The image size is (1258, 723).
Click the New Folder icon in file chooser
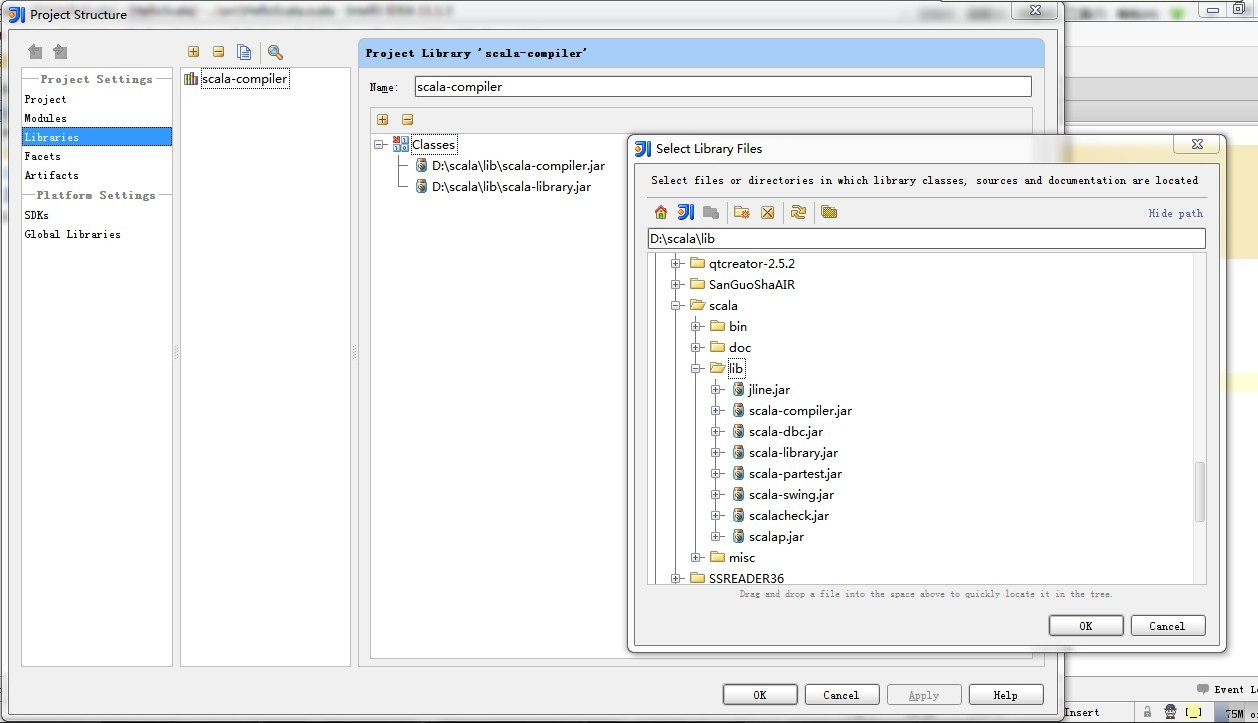[x=741, y=212]
